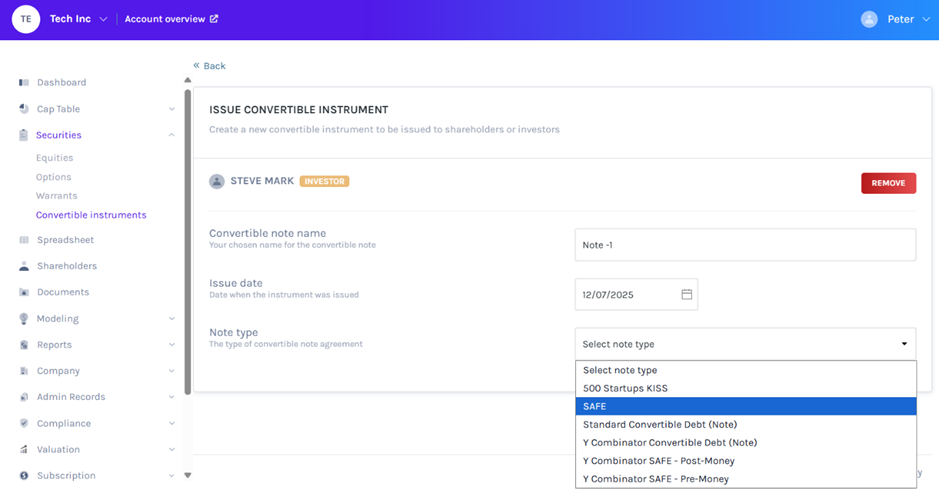Click the Spreadsheet icon in sidebar
939x490 pixels.
pos(24,240)
